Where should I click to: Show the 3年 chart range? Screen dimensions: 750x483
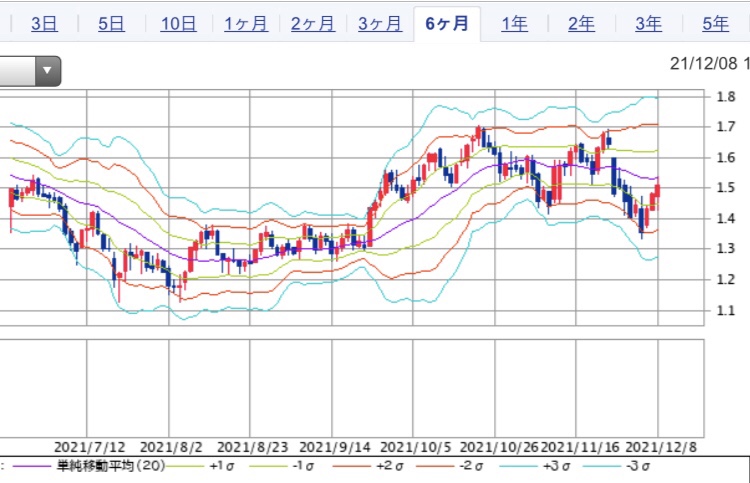point(648,23)
